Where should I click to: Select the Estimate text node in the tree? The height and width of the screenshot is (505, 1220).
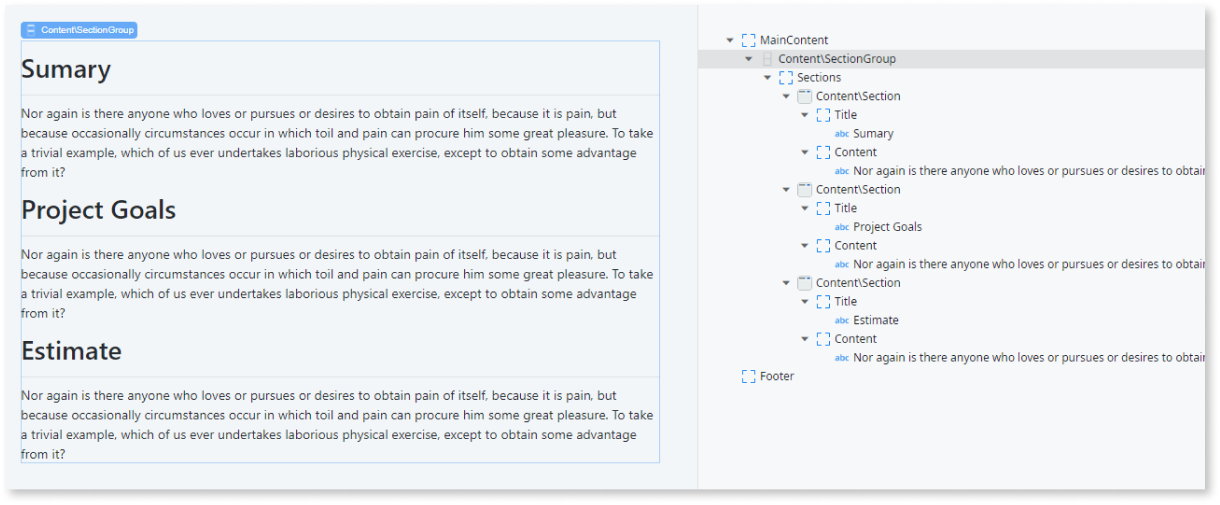(875, 321)
